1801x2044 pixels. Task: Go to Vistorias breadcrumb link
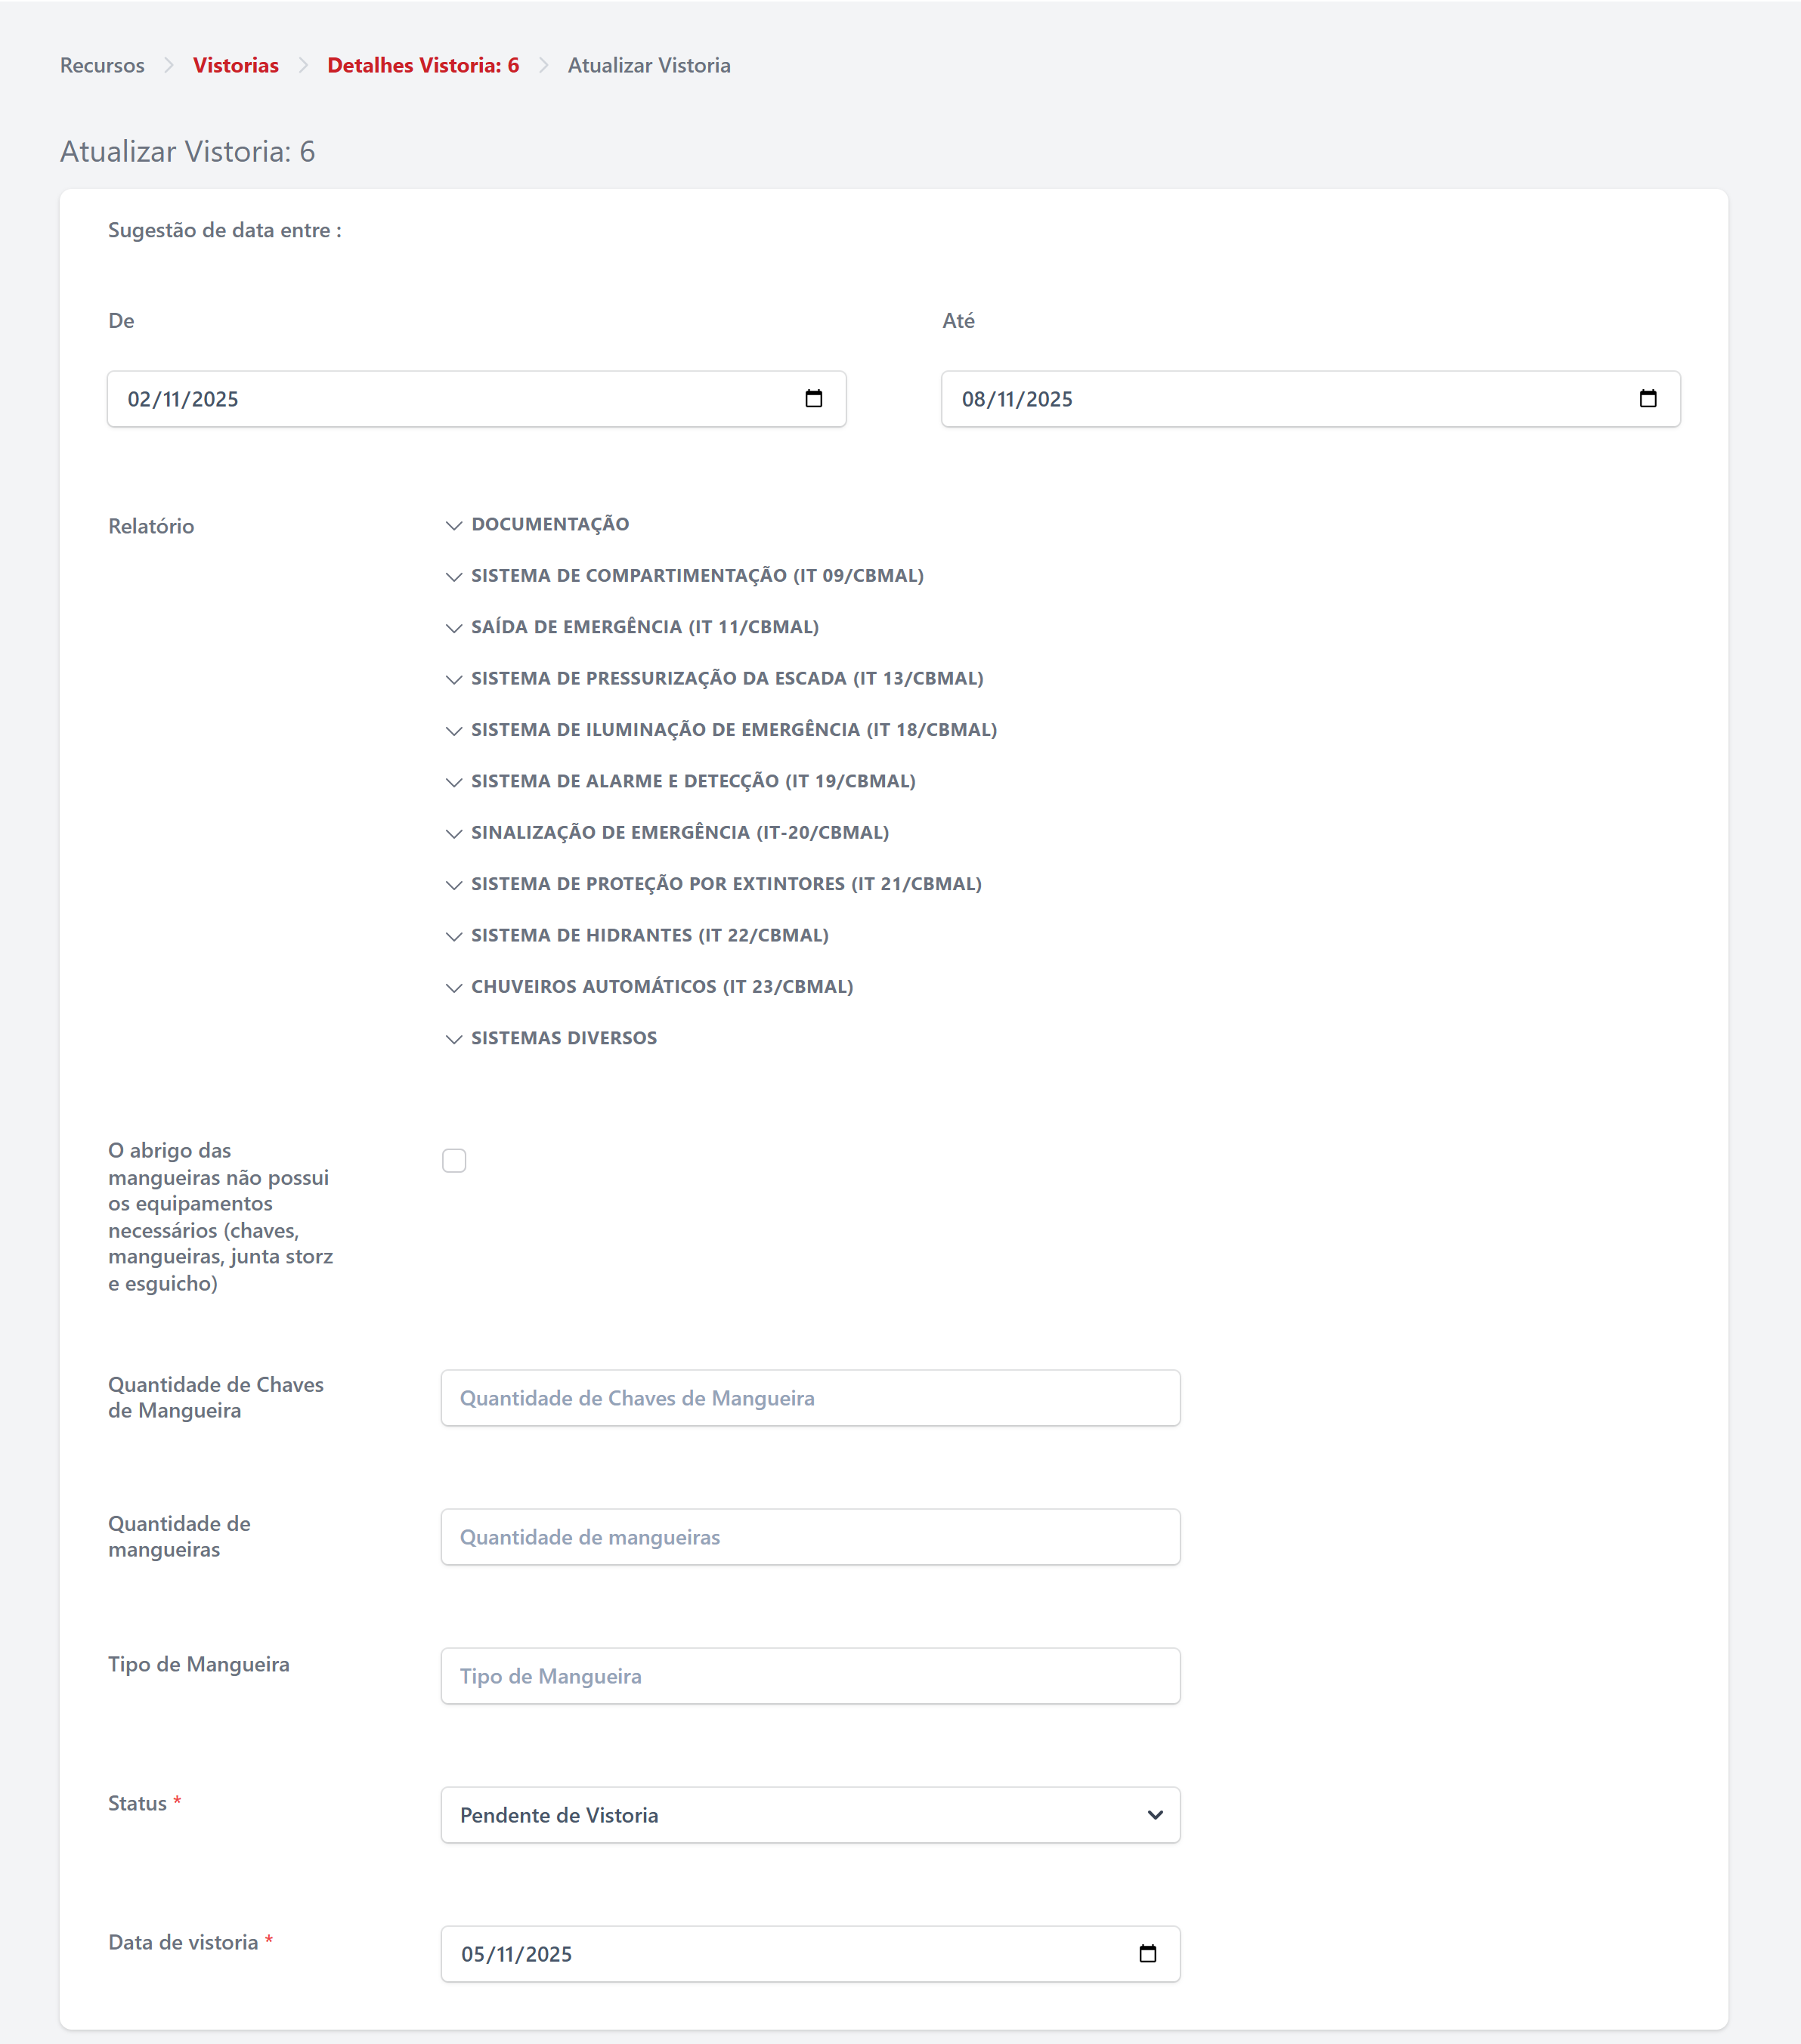click(236, 65)
